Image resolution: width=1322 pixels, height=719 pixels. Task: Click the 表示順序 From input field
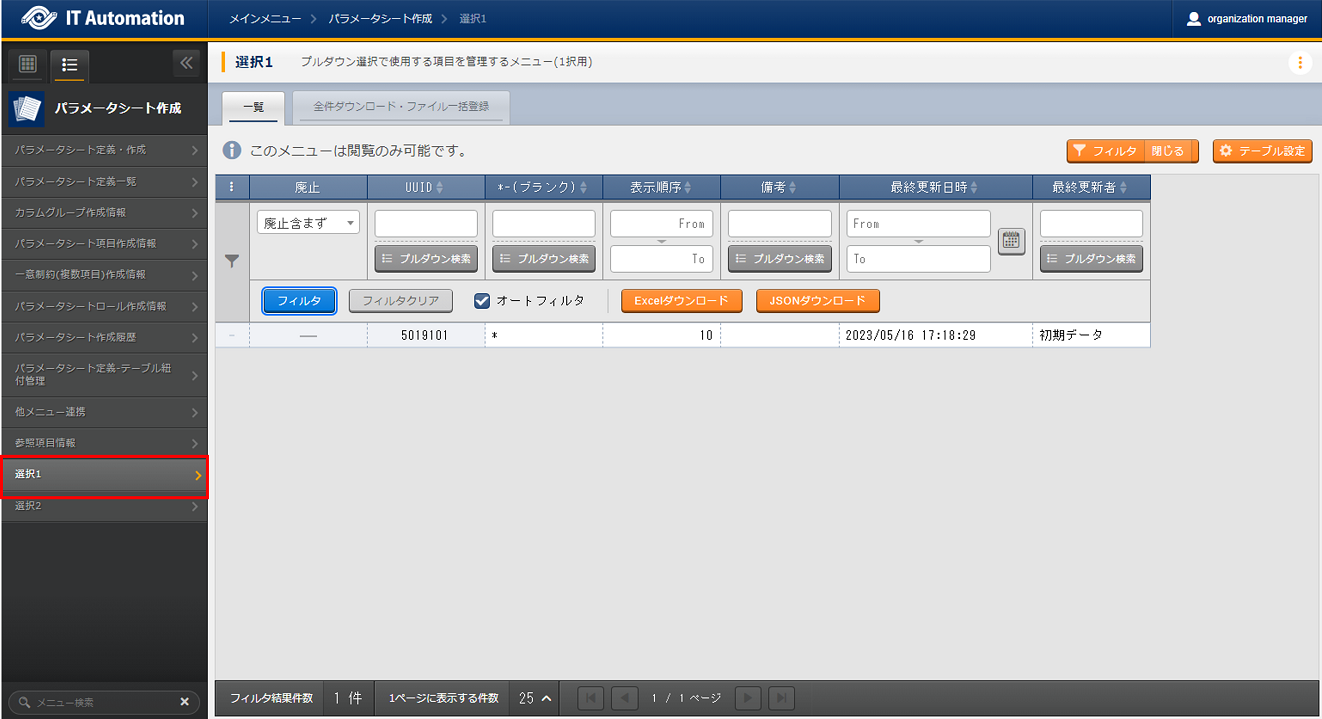click(661, 224)
